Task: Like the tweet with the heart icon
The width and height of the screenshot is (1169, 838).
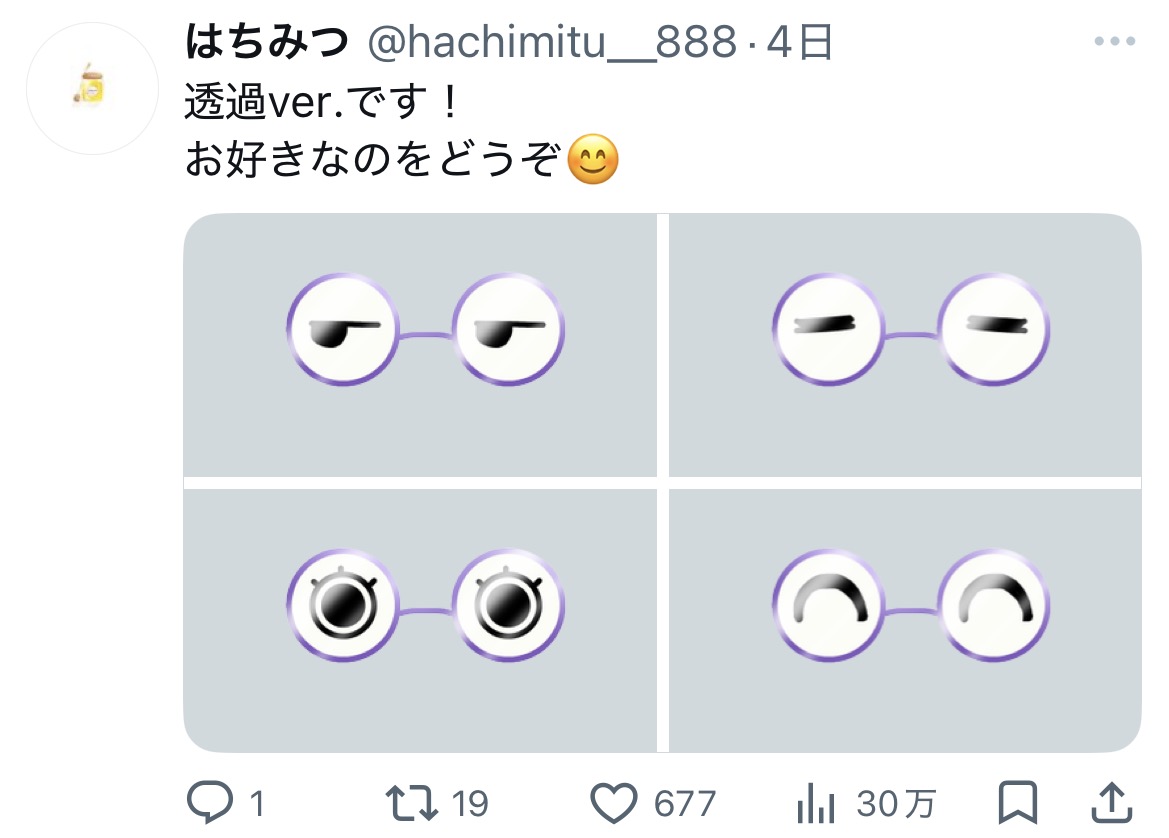Action: tap(613, 802)
